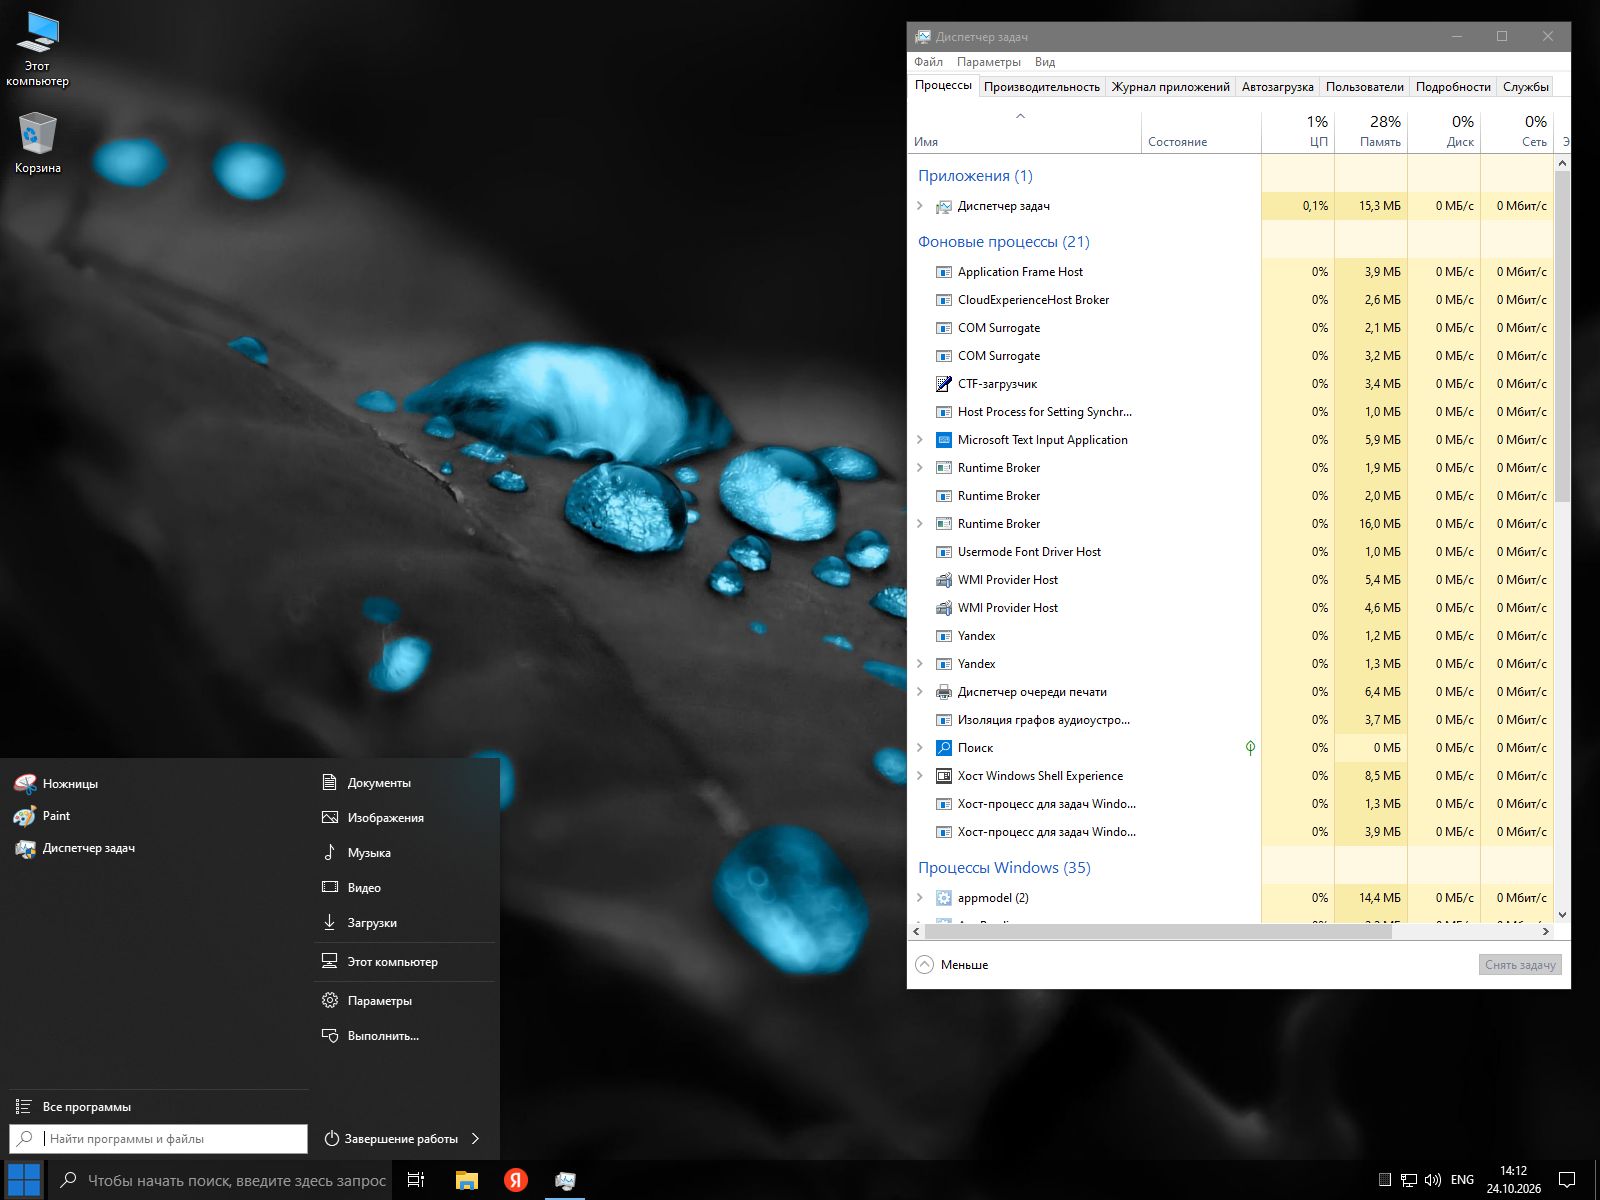Expand the Поиск process row
This screenshot has height=1200, width=1600.
point(920,748)
